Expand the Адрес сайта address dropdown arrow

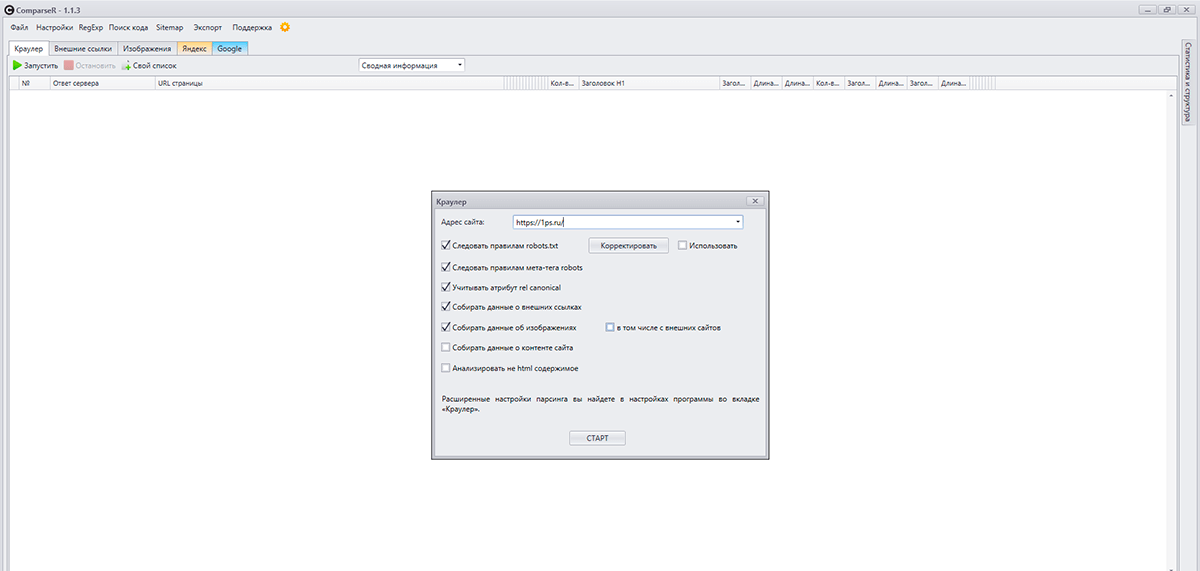pyautogui.click(x=737, y=222)
